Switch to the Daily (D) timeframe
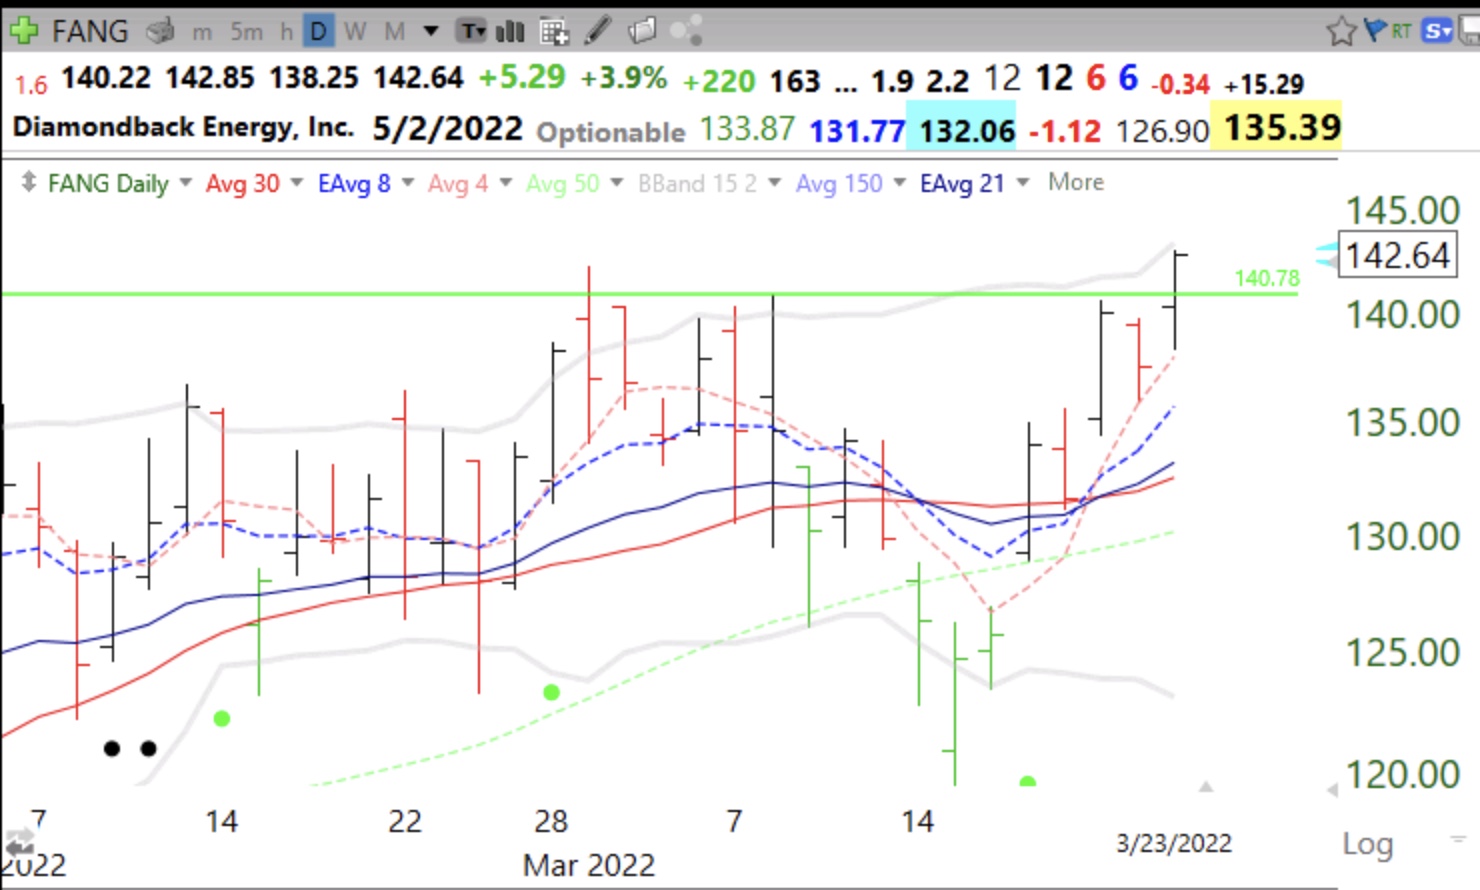The width and height of the screenshot is (1480, 890). tap(318, 31)
